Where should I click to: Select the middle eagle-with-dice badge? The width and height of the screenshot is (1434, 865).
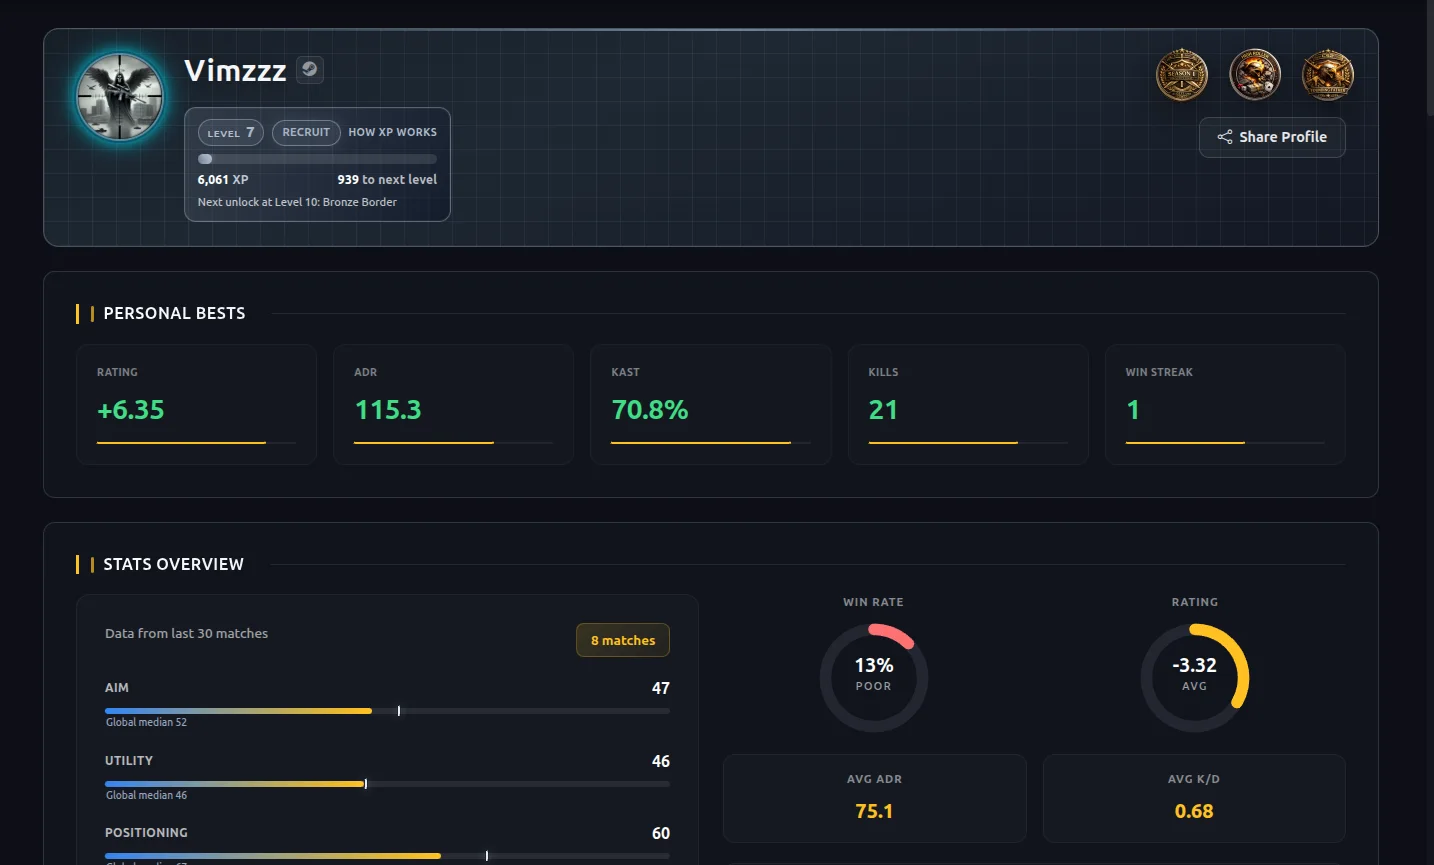pos(1254,75)
